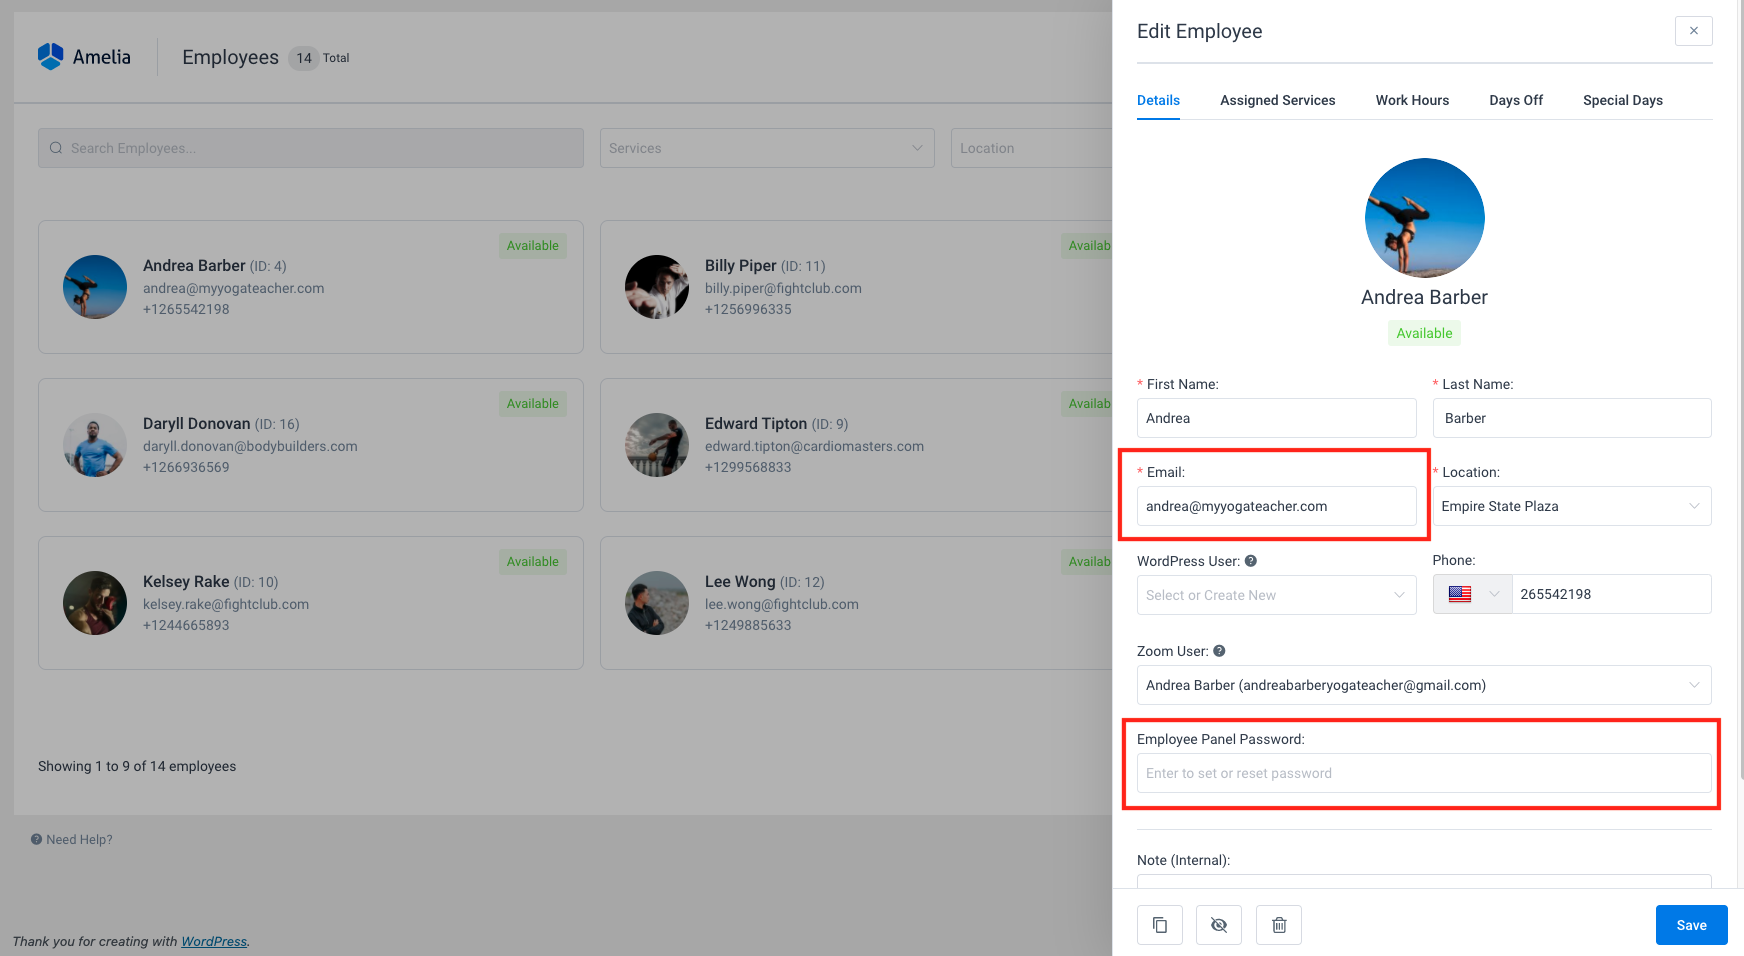Click the help icon beside Zoom User
Image resolution: width=1744 pixels, height=956 pixels.
[1219, 651]
